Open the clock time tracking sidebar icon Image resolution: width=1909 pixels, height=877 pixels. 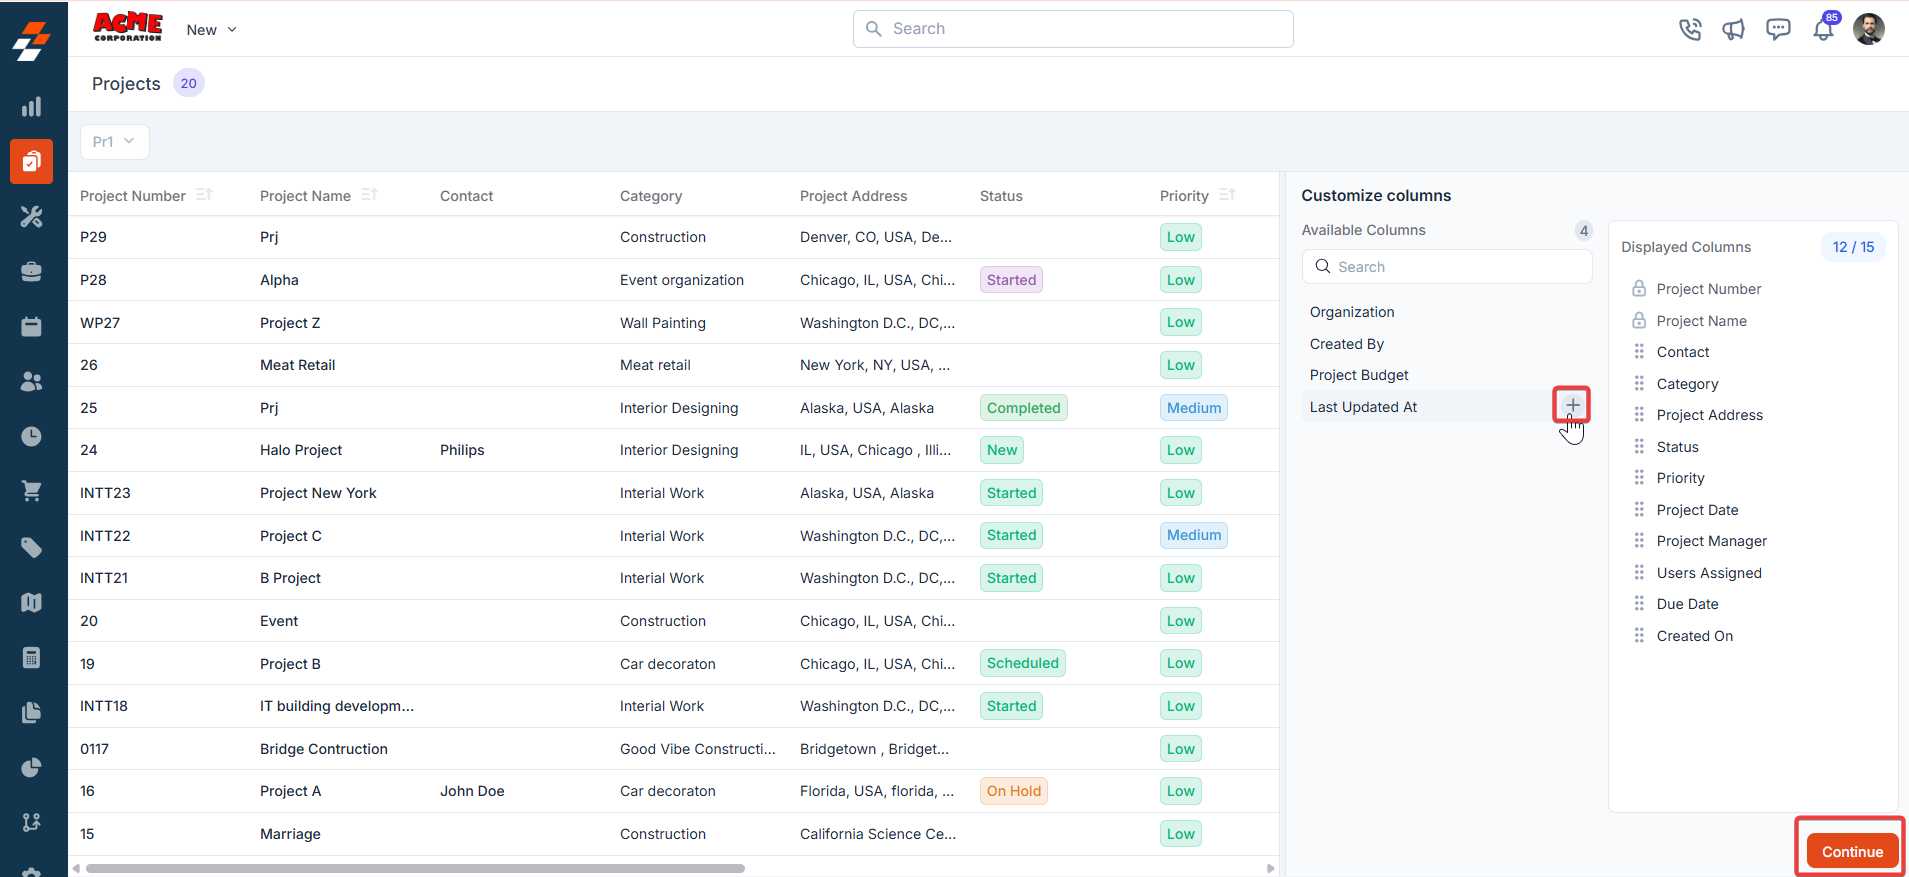coord(32,436)
